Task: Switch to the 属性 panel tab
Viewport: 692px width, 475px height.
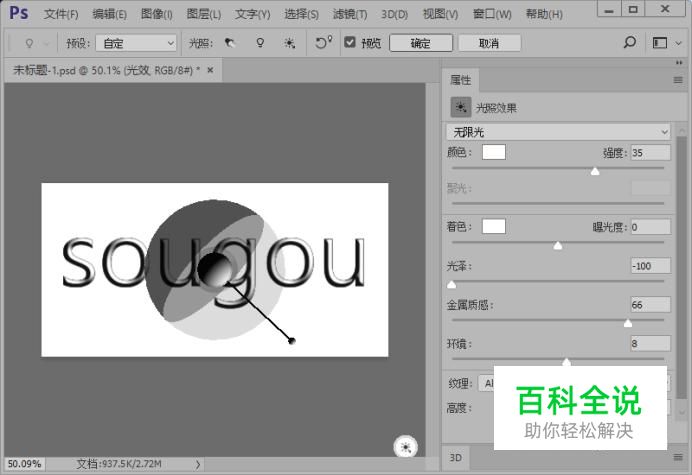Action: click(461, 80)
